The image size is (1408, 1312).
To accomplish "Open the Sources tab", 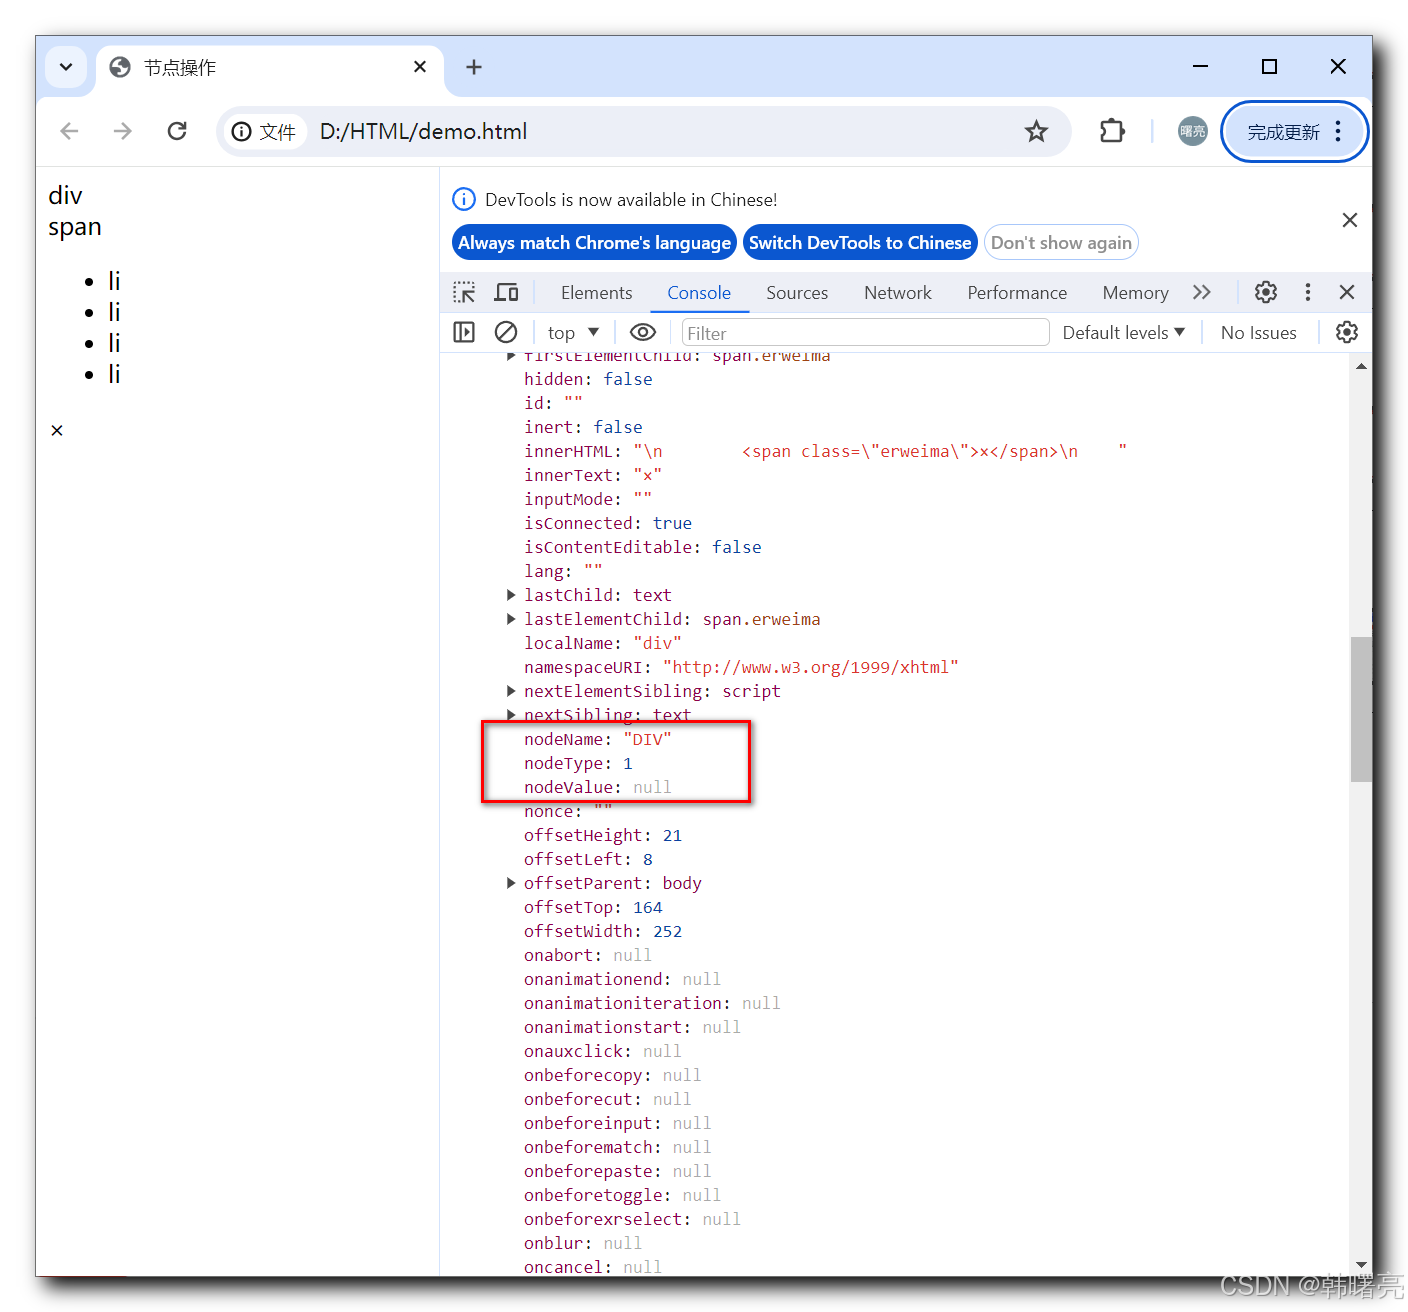I will (x=797, y=292).
